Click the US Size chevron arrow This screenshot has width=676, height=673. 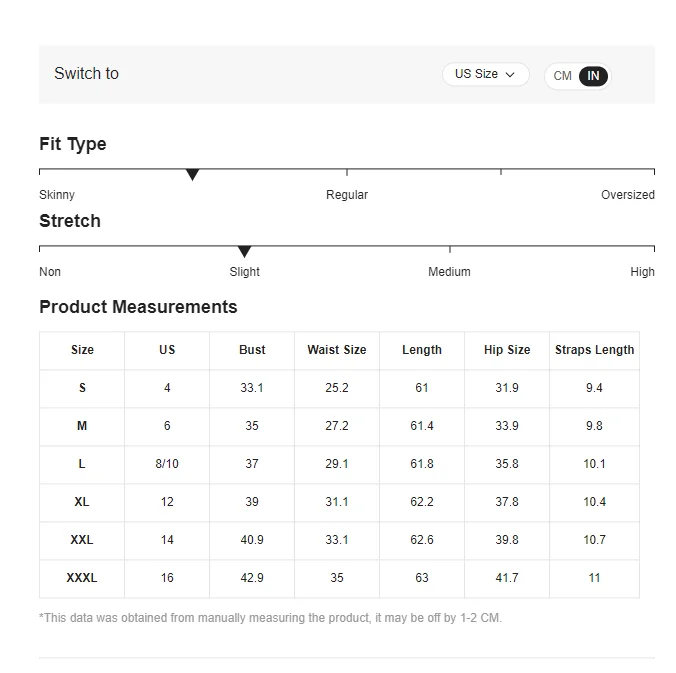510,75
